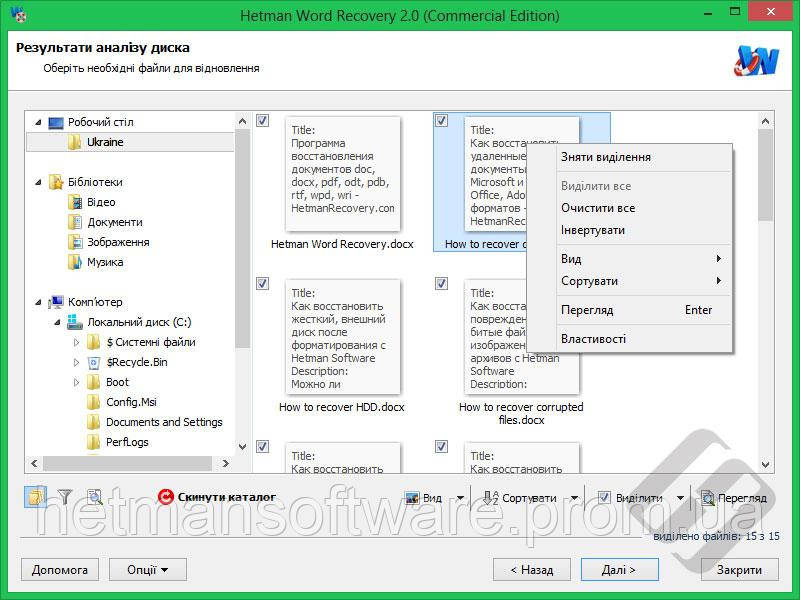Screen dimensions: 800x600
Task: Choose Перегляд in context menu
Action: 630,310
